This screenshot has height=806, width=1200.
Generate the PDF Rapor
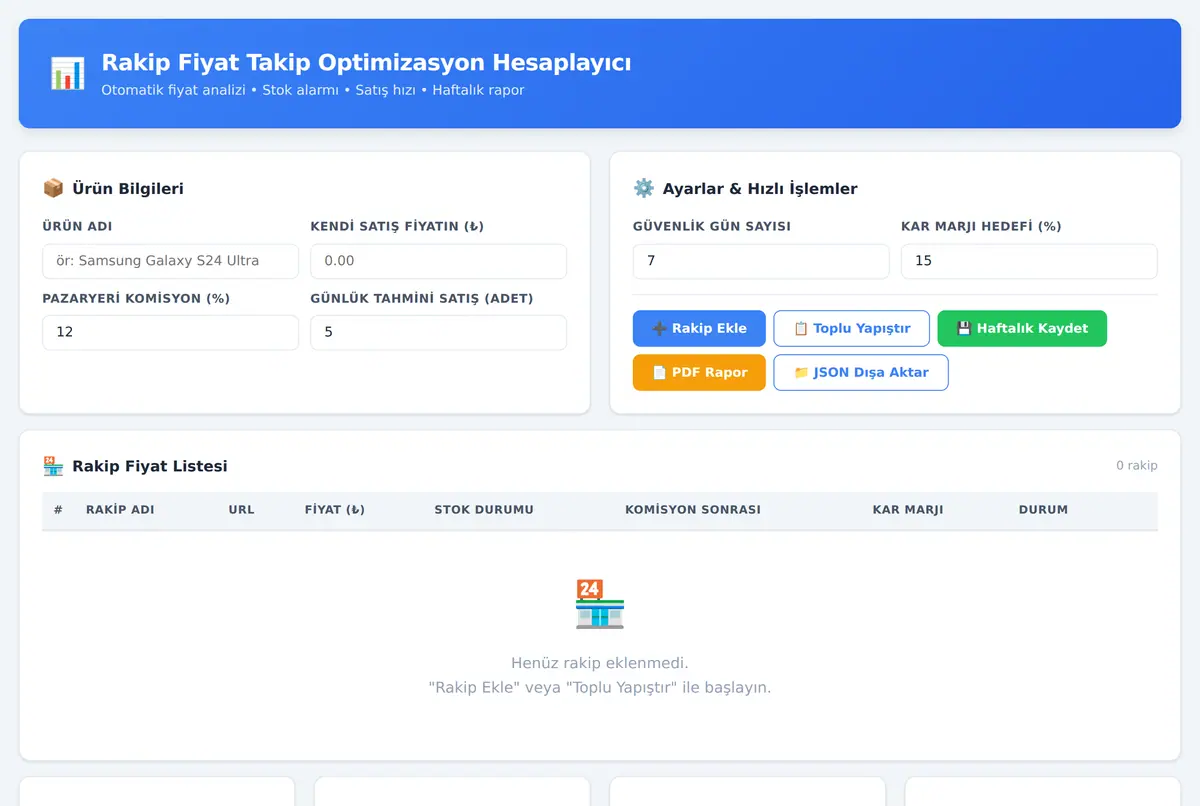[x=699, y=372]
